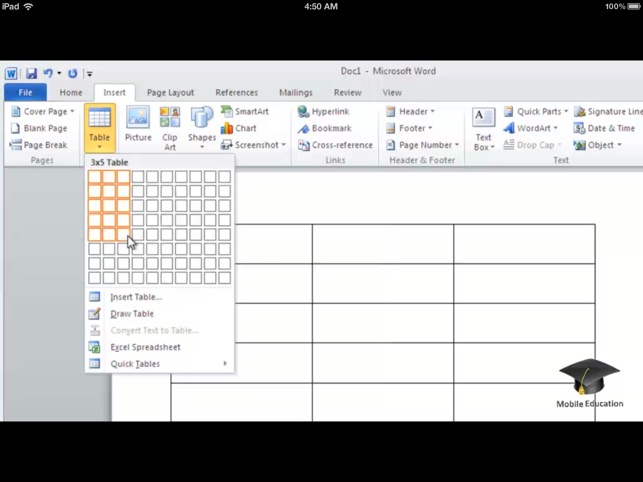Select the Insert tab

[114, 92]
